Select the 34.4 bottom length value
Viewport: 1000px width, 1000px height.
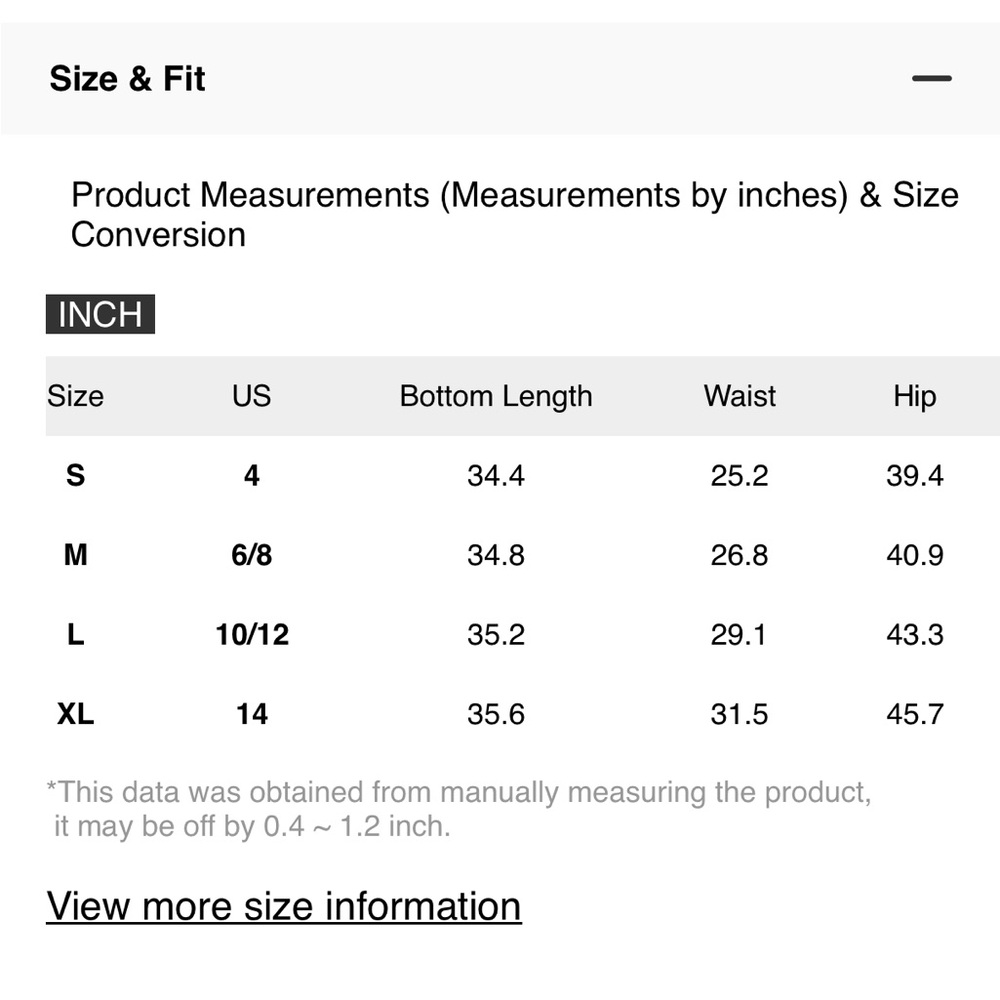pyautogui.click(x=496, y=475)
